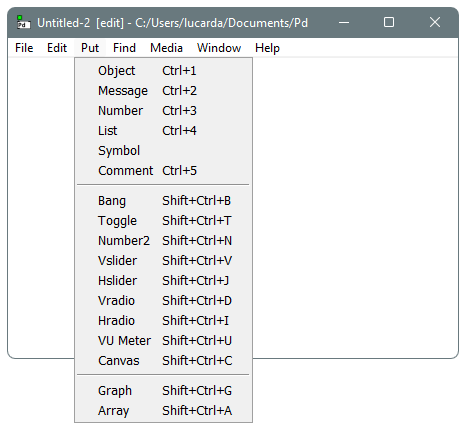The height and width of the screenshot is (431, 467).
Task: Pick Hslider from the Put menu
Action: (163, 281)
